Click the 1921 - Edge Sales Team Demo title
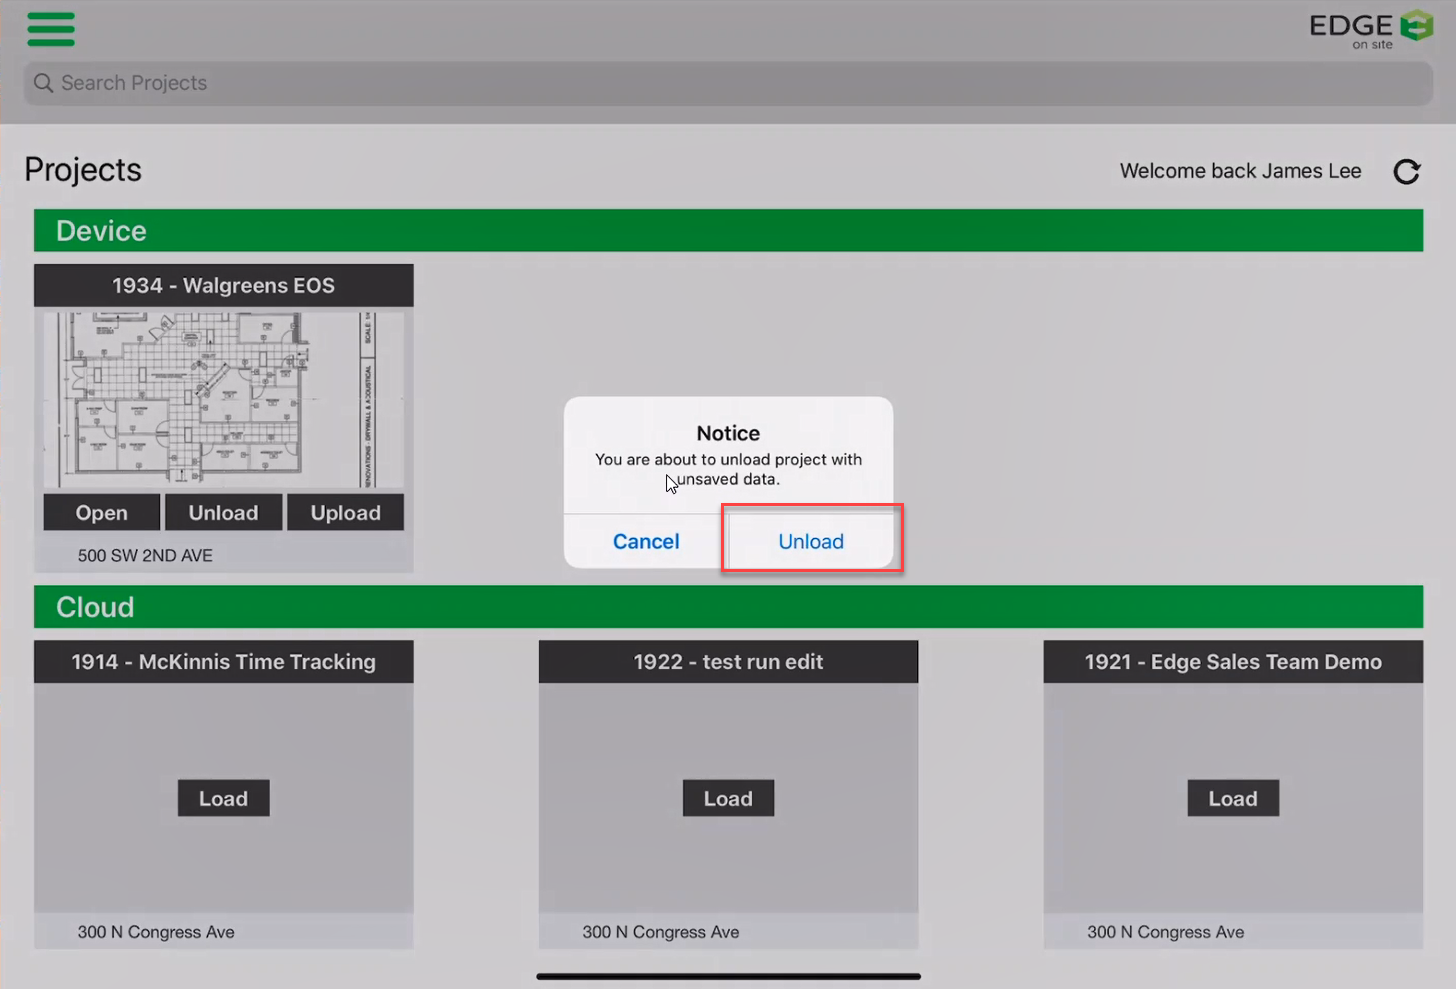 point(1232,662)
